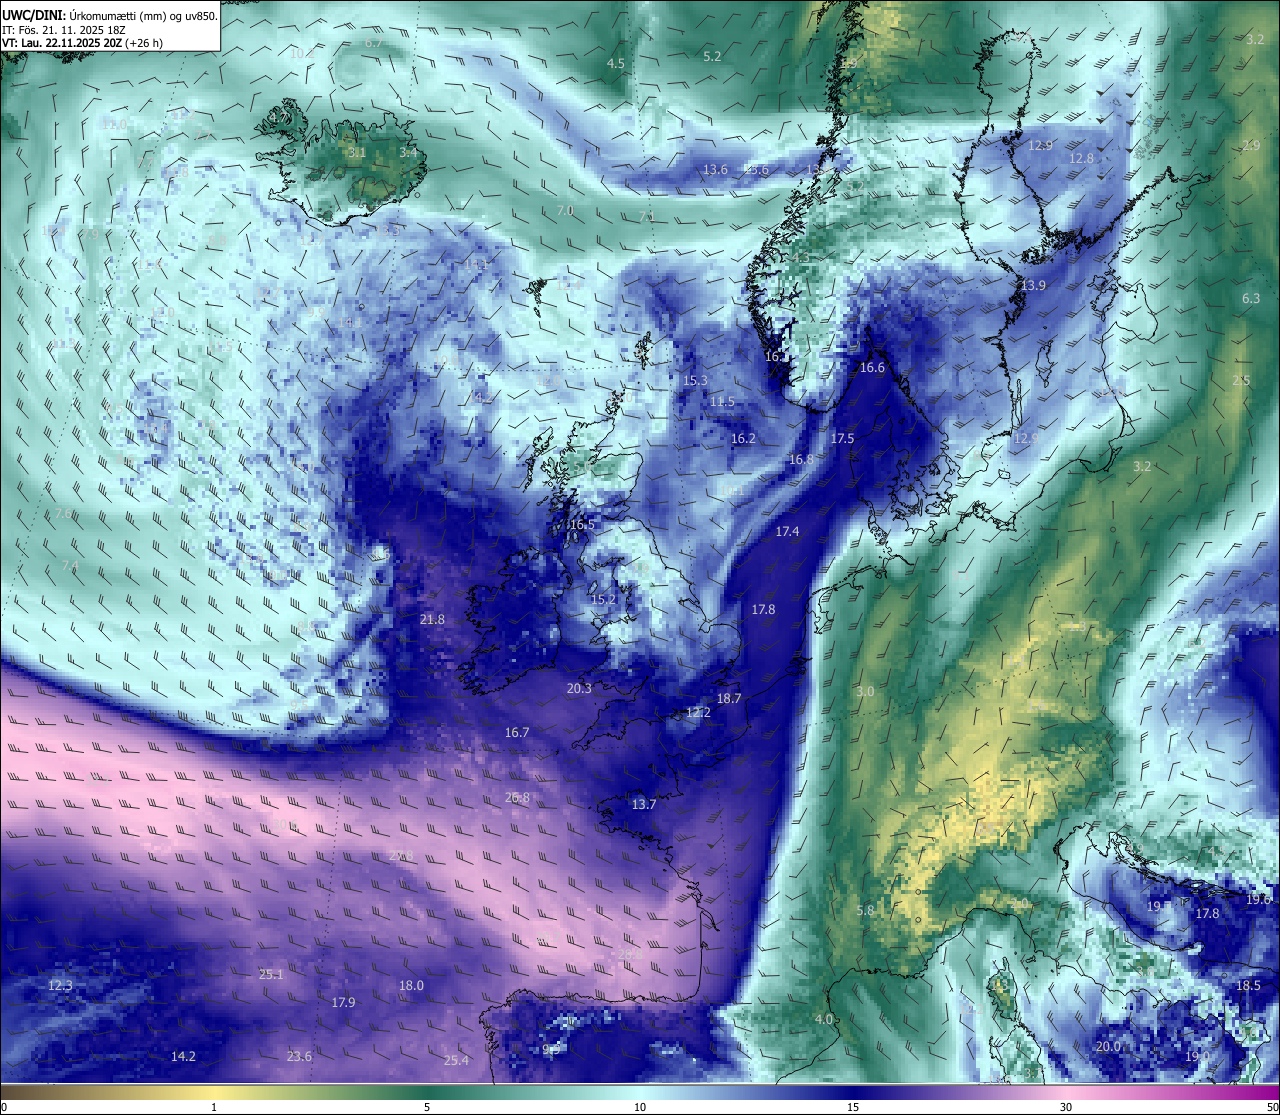
Task: Click the 5.2 value label
Action: (712, 56)
